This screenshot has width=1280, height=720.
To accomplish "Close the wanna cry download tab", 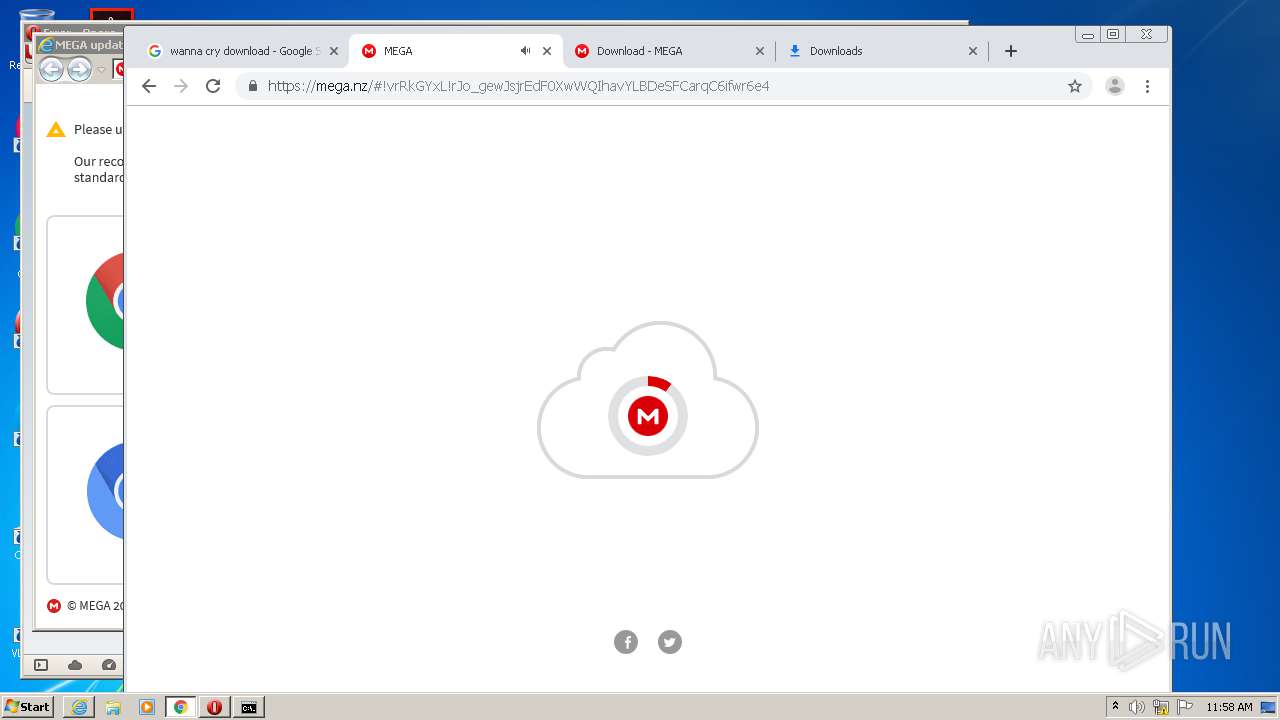I will [334, 51].
